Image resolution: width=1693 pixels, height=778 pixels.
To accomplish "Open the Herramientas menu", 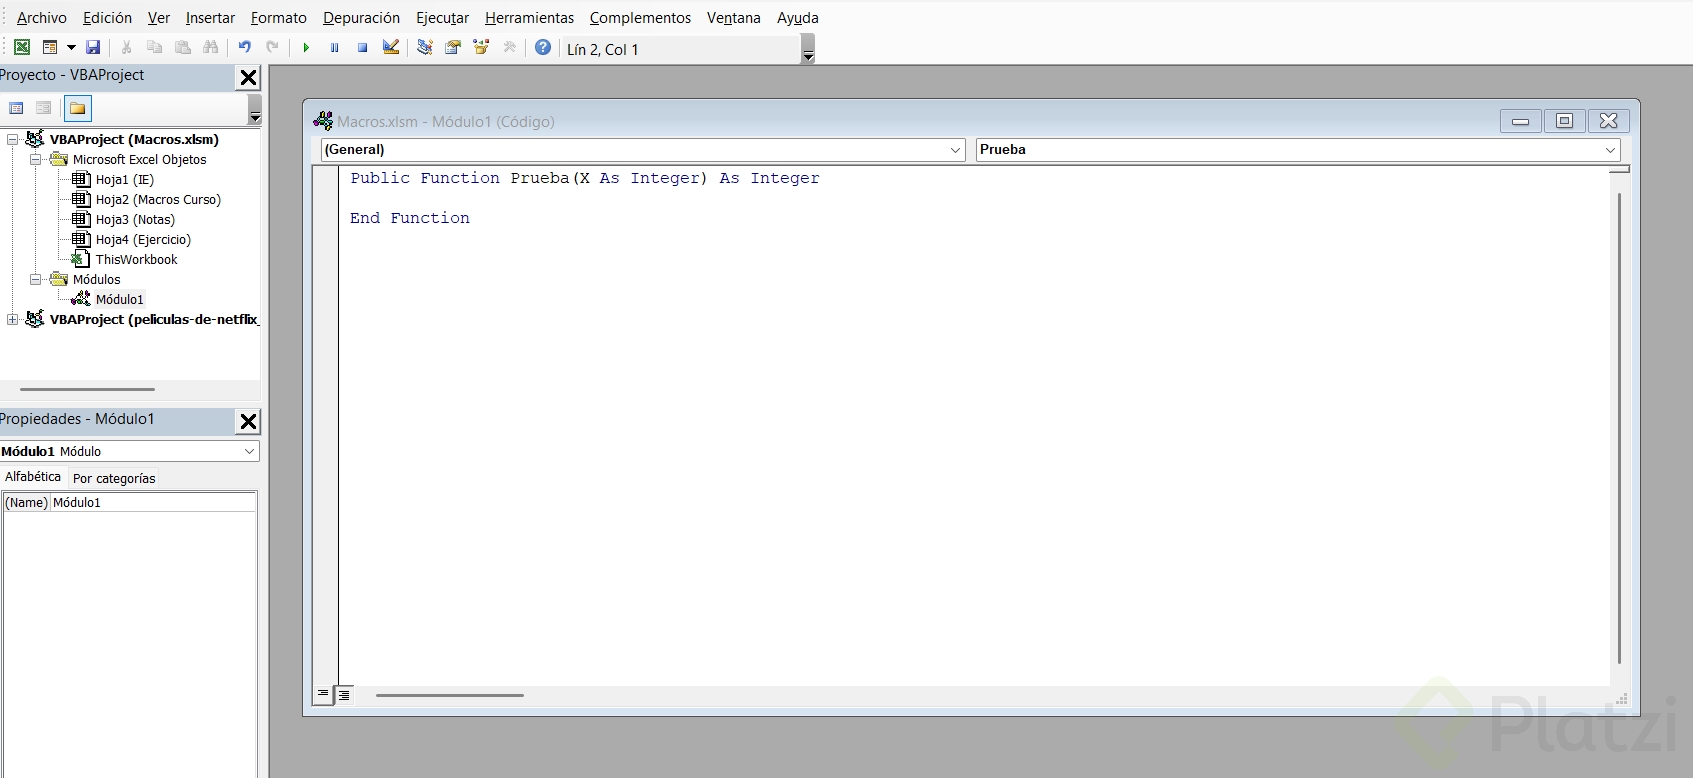I will tap(529, 18).
